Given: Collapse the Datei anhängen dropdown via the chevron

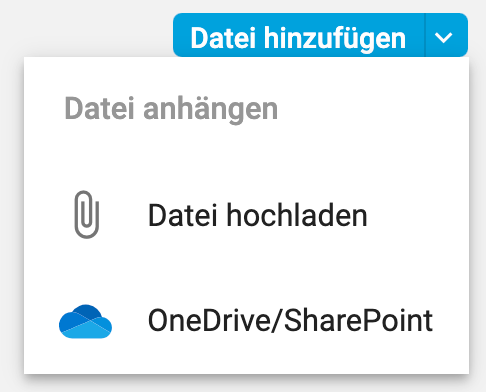Looking at the screenshot, I should 446,35.
